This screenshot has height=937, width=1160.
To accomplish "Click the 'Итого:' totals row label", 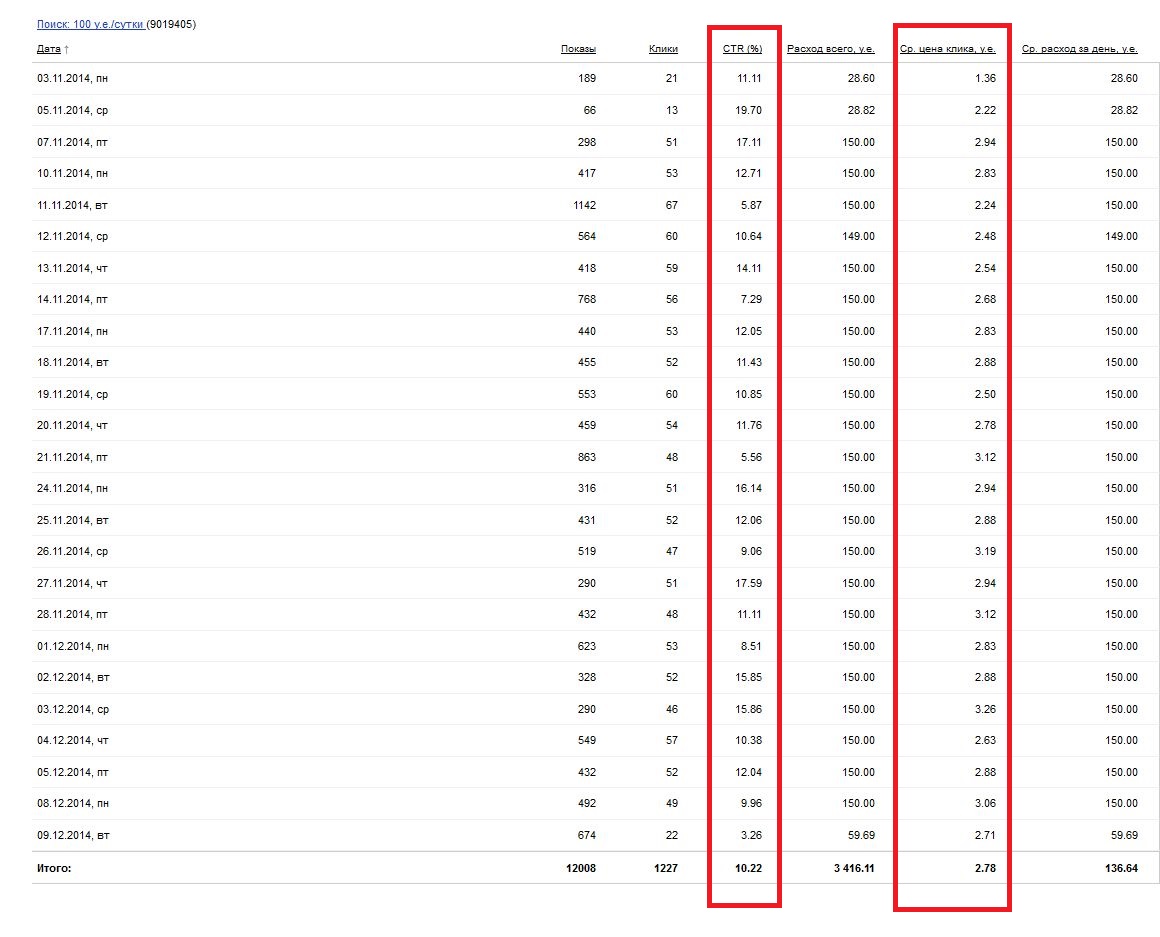I will 54,868.
